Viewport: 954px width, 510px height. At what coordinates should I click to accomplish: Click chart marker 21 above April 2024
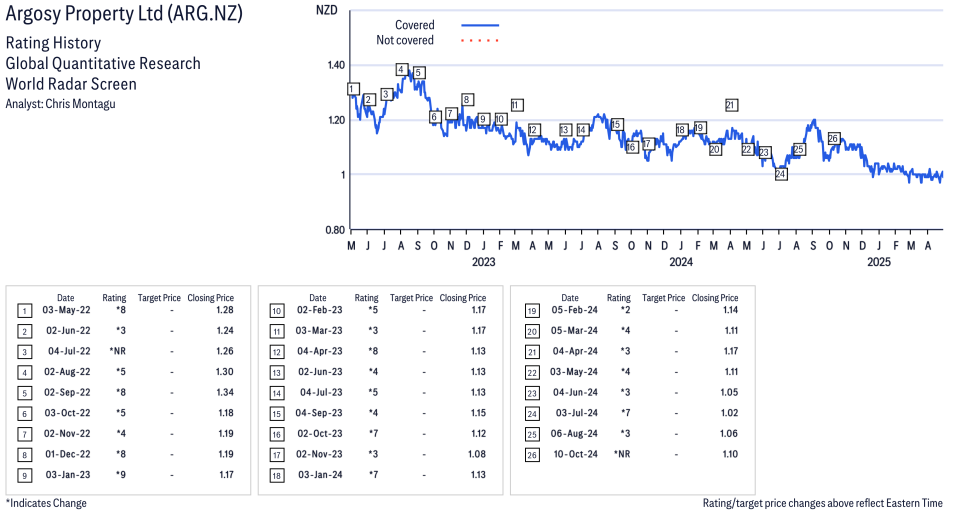click(x=731, y=105)
